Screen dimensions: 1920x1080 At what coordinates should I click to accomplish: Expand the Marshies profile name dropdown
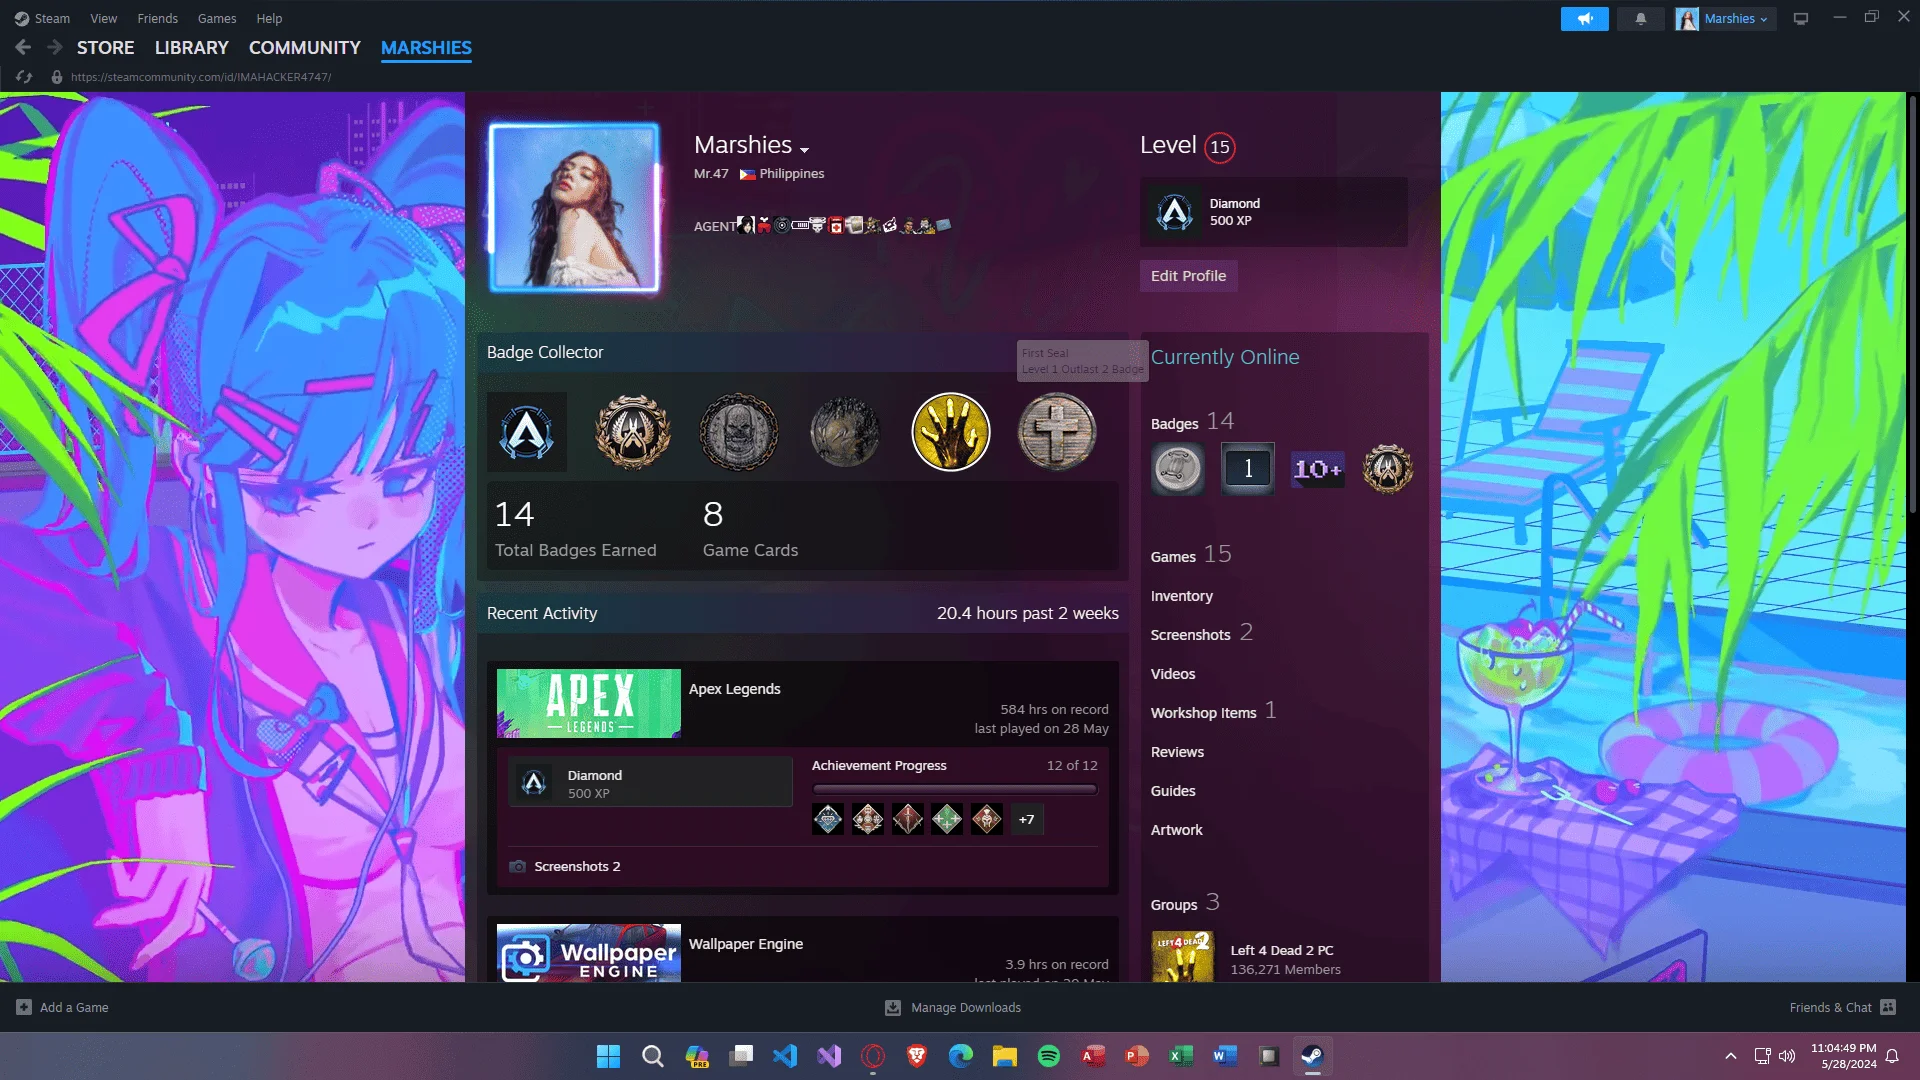tap(804, 149)
